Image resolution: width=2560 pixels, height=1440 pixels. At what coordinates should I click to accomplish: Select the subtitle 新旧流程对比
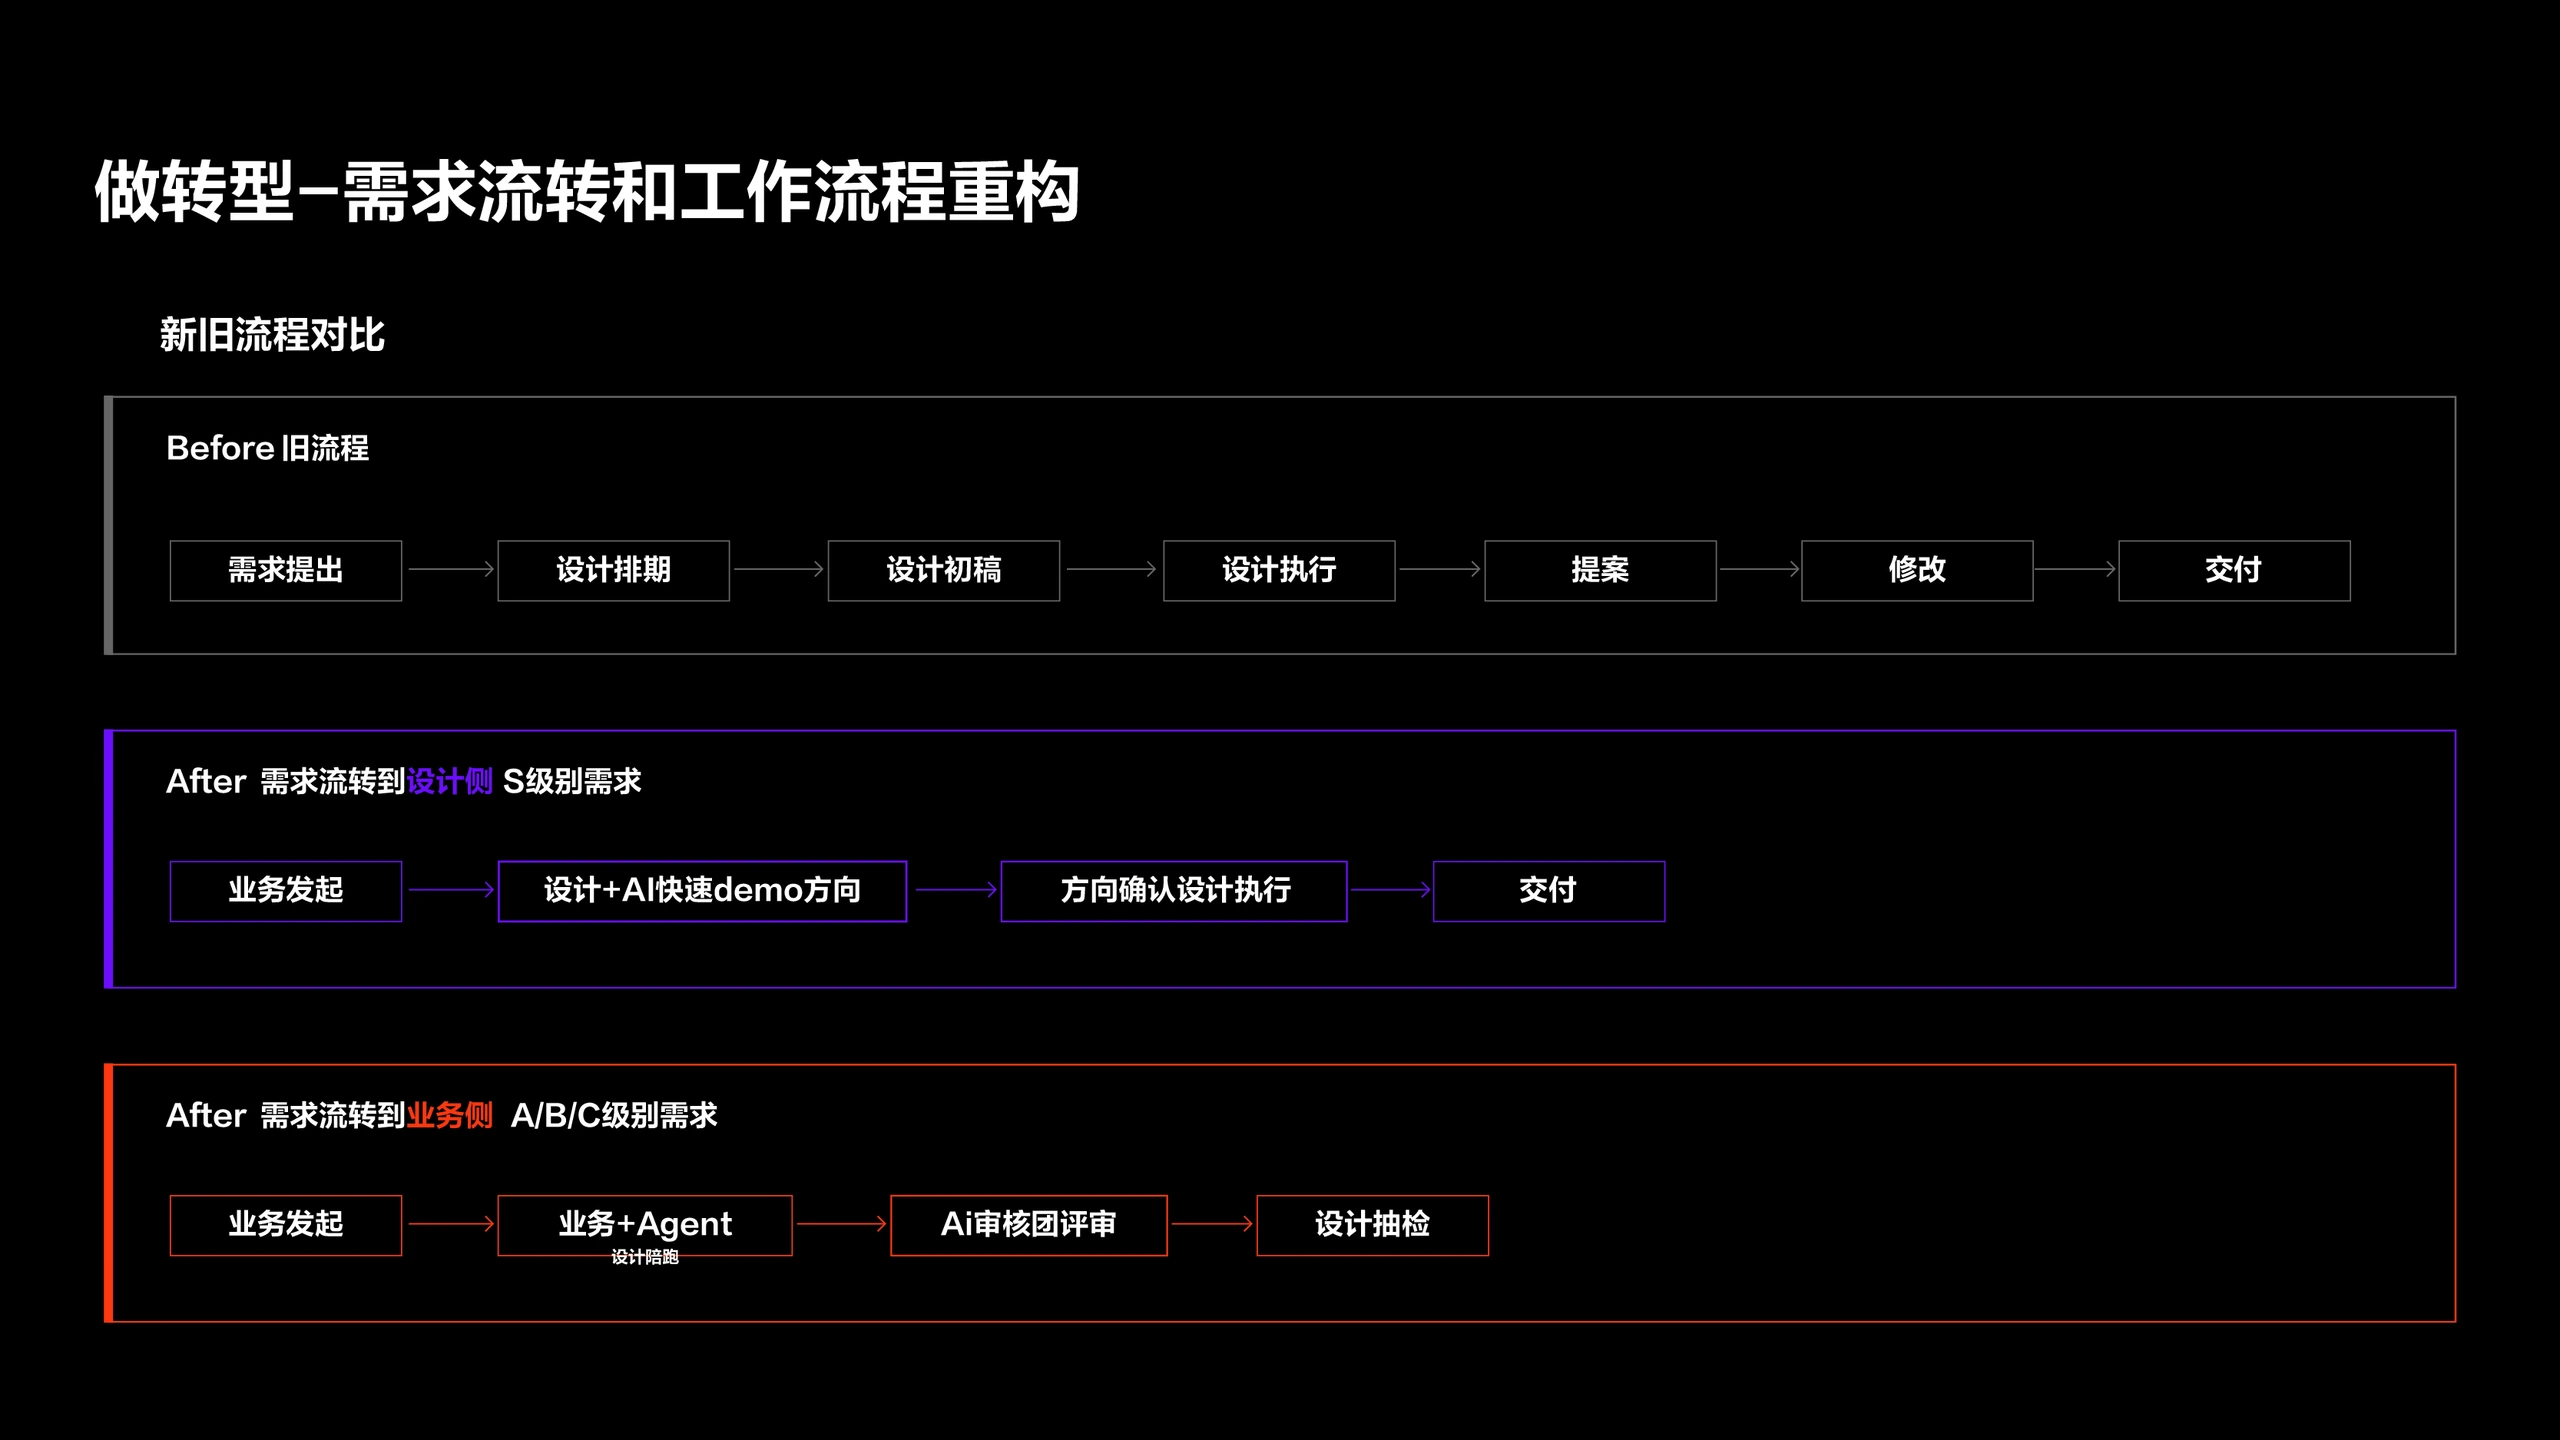(272, 335)
